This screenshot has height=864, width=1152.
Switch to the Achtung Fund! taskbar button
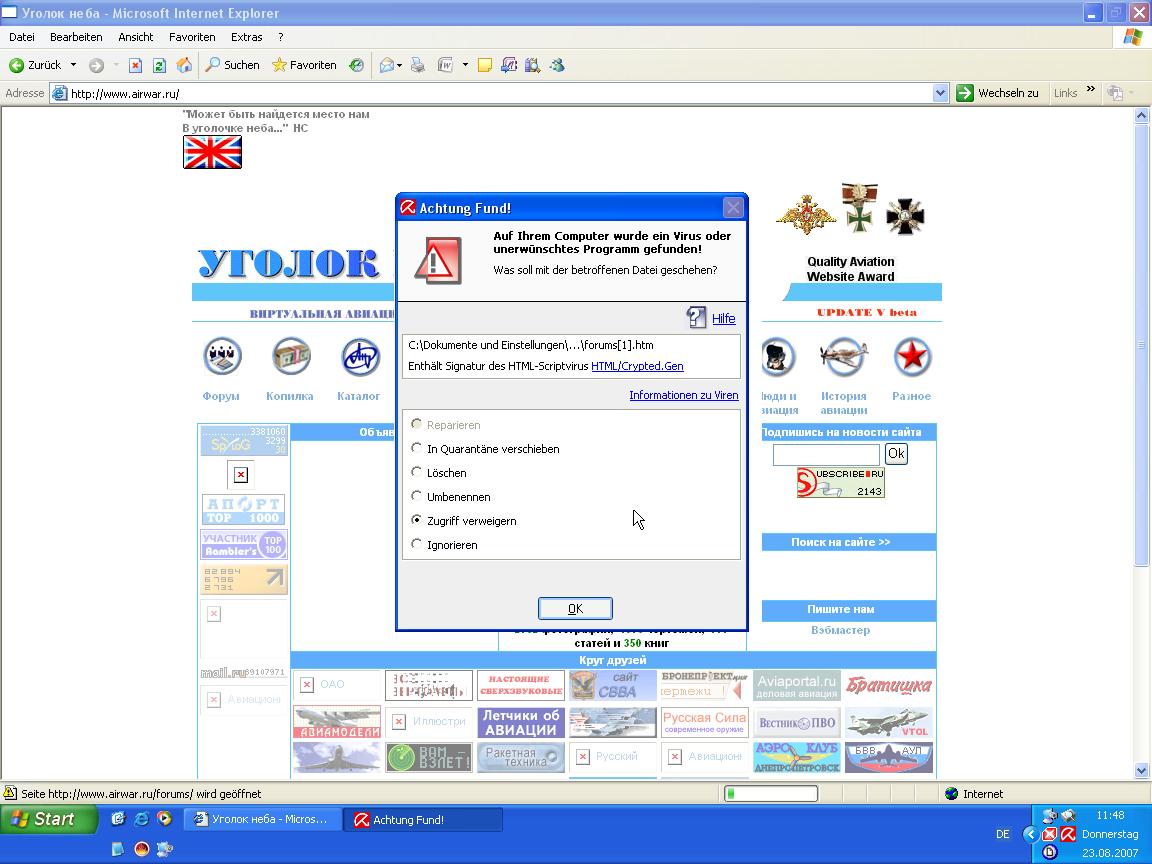click(424, 820)
